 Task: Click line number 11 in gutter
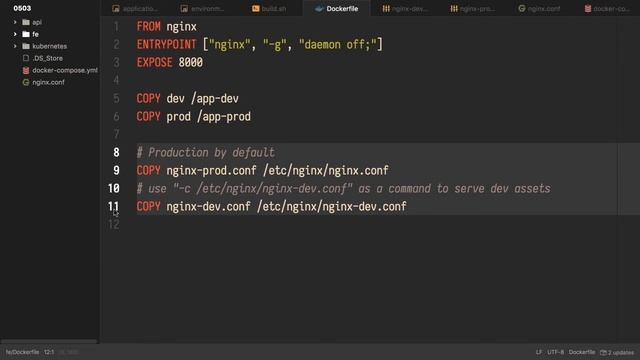click(113, 207)
